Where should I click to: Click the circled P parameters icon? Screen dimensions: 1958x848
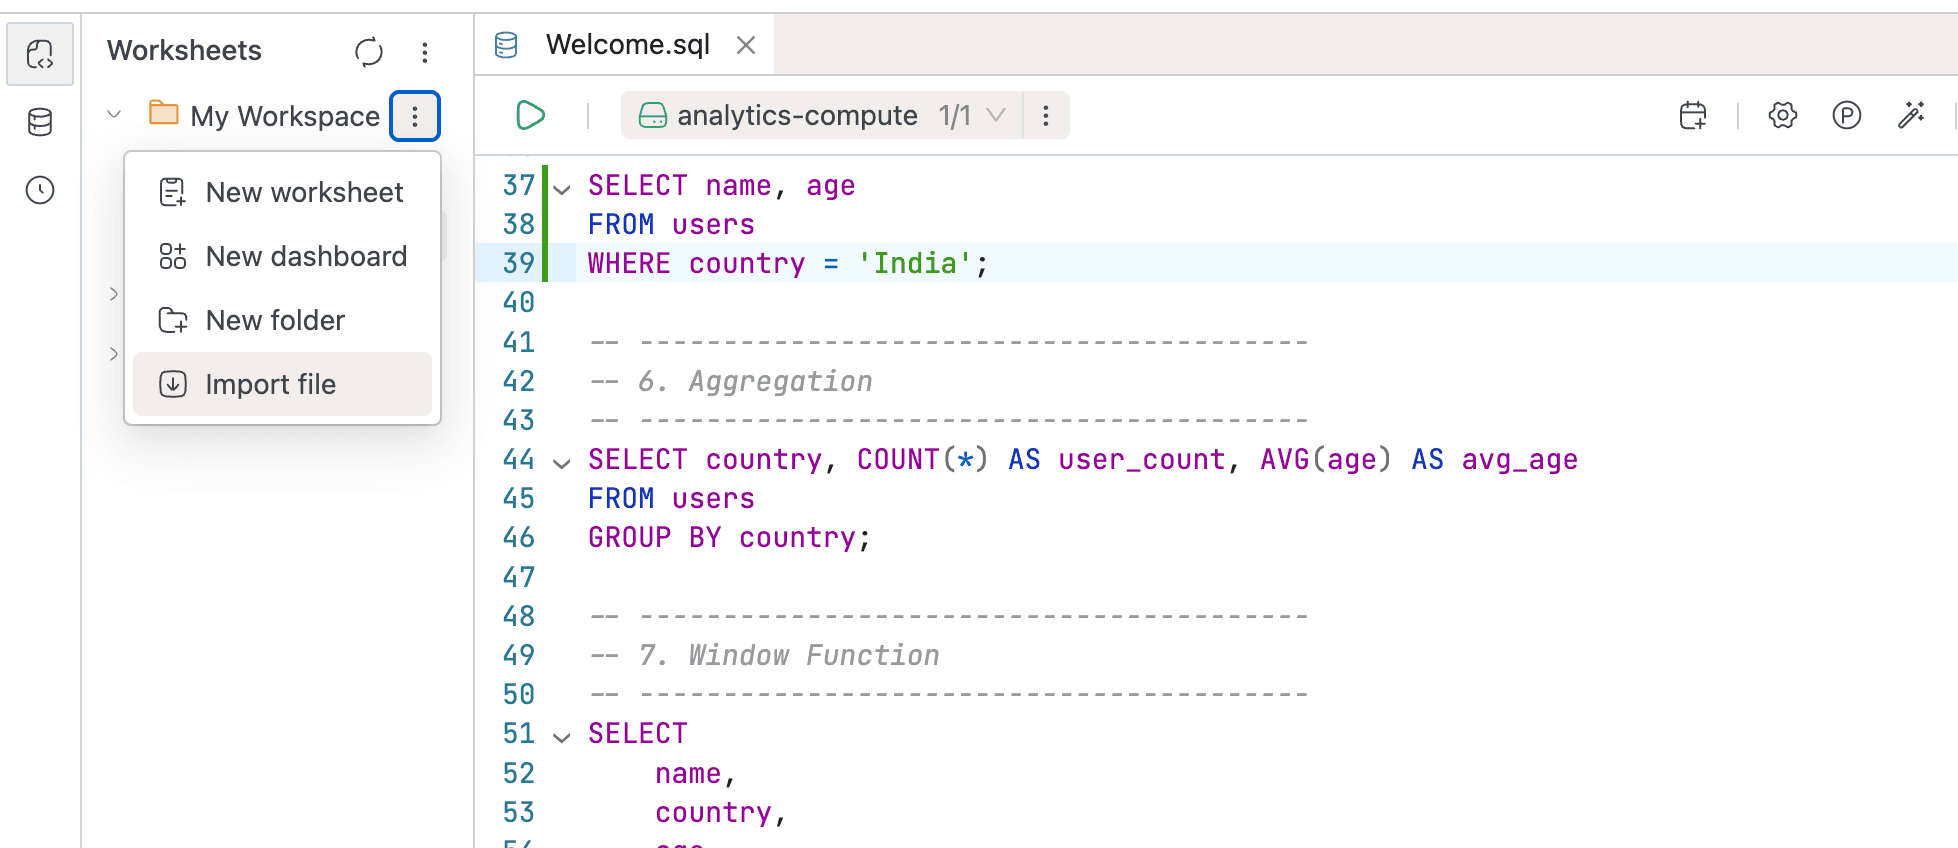[1846, 116]
